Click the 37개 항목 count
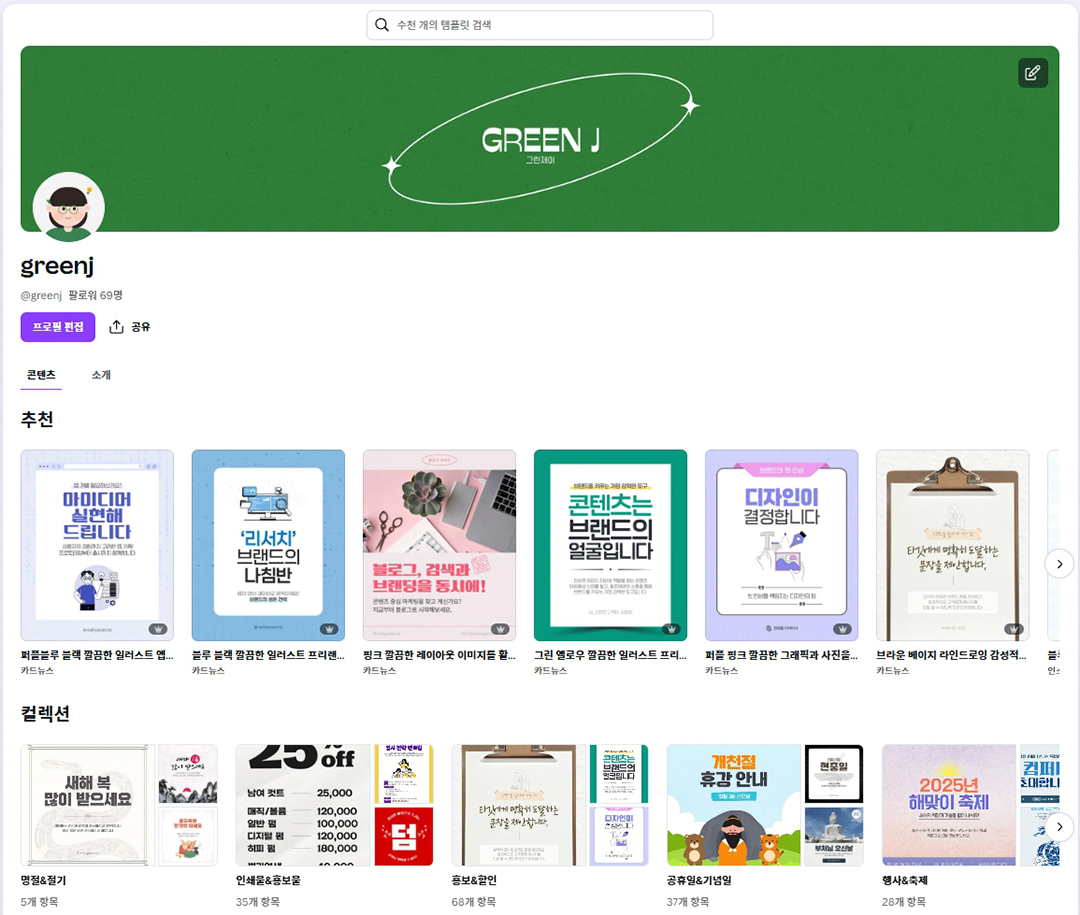1080x915 pixels. coord(688,901)
